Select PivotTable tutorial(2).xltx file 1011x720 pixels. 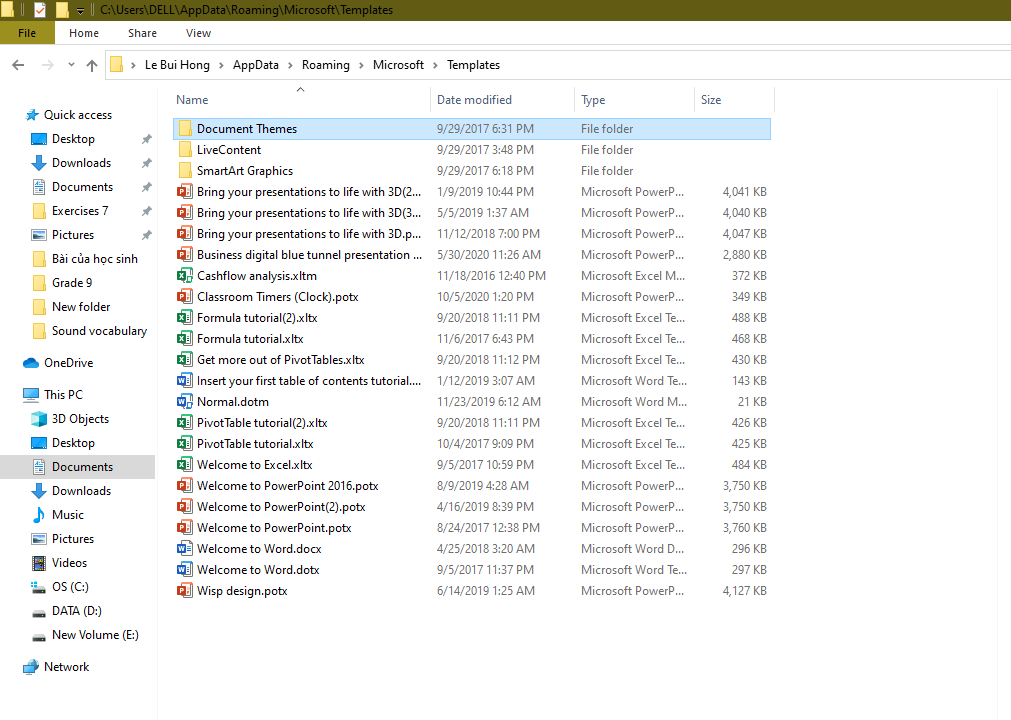pos(262,423)
